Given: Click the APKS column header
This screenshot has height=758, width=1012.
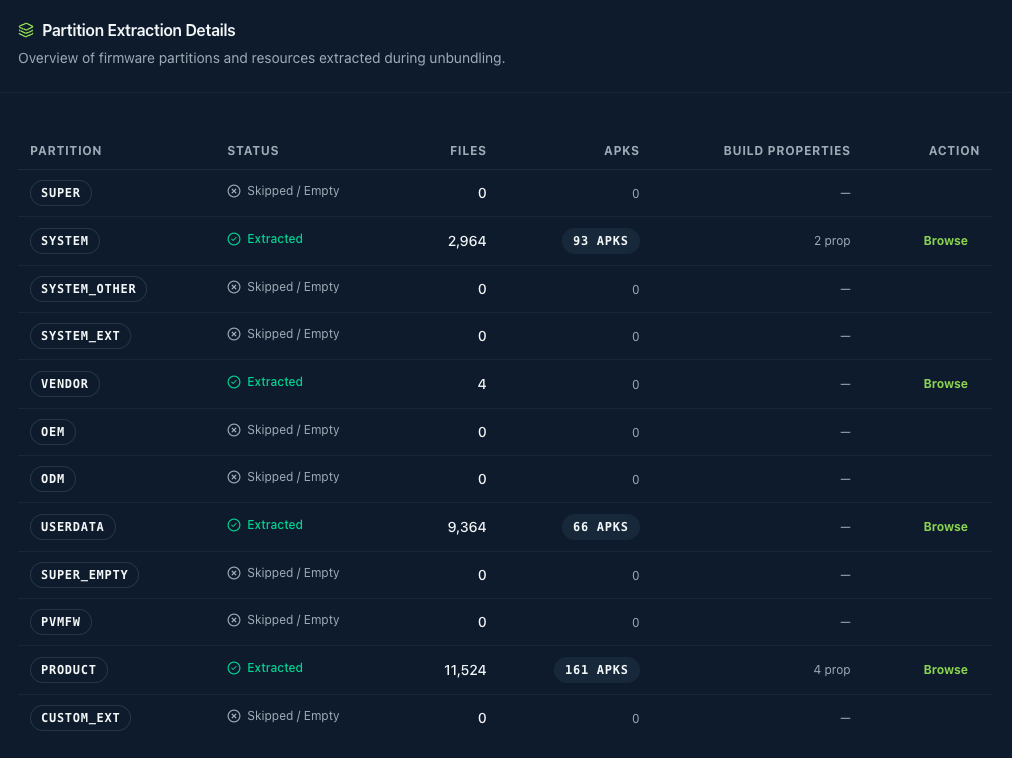Looking at the screenshot, I should tap(622, 150).
